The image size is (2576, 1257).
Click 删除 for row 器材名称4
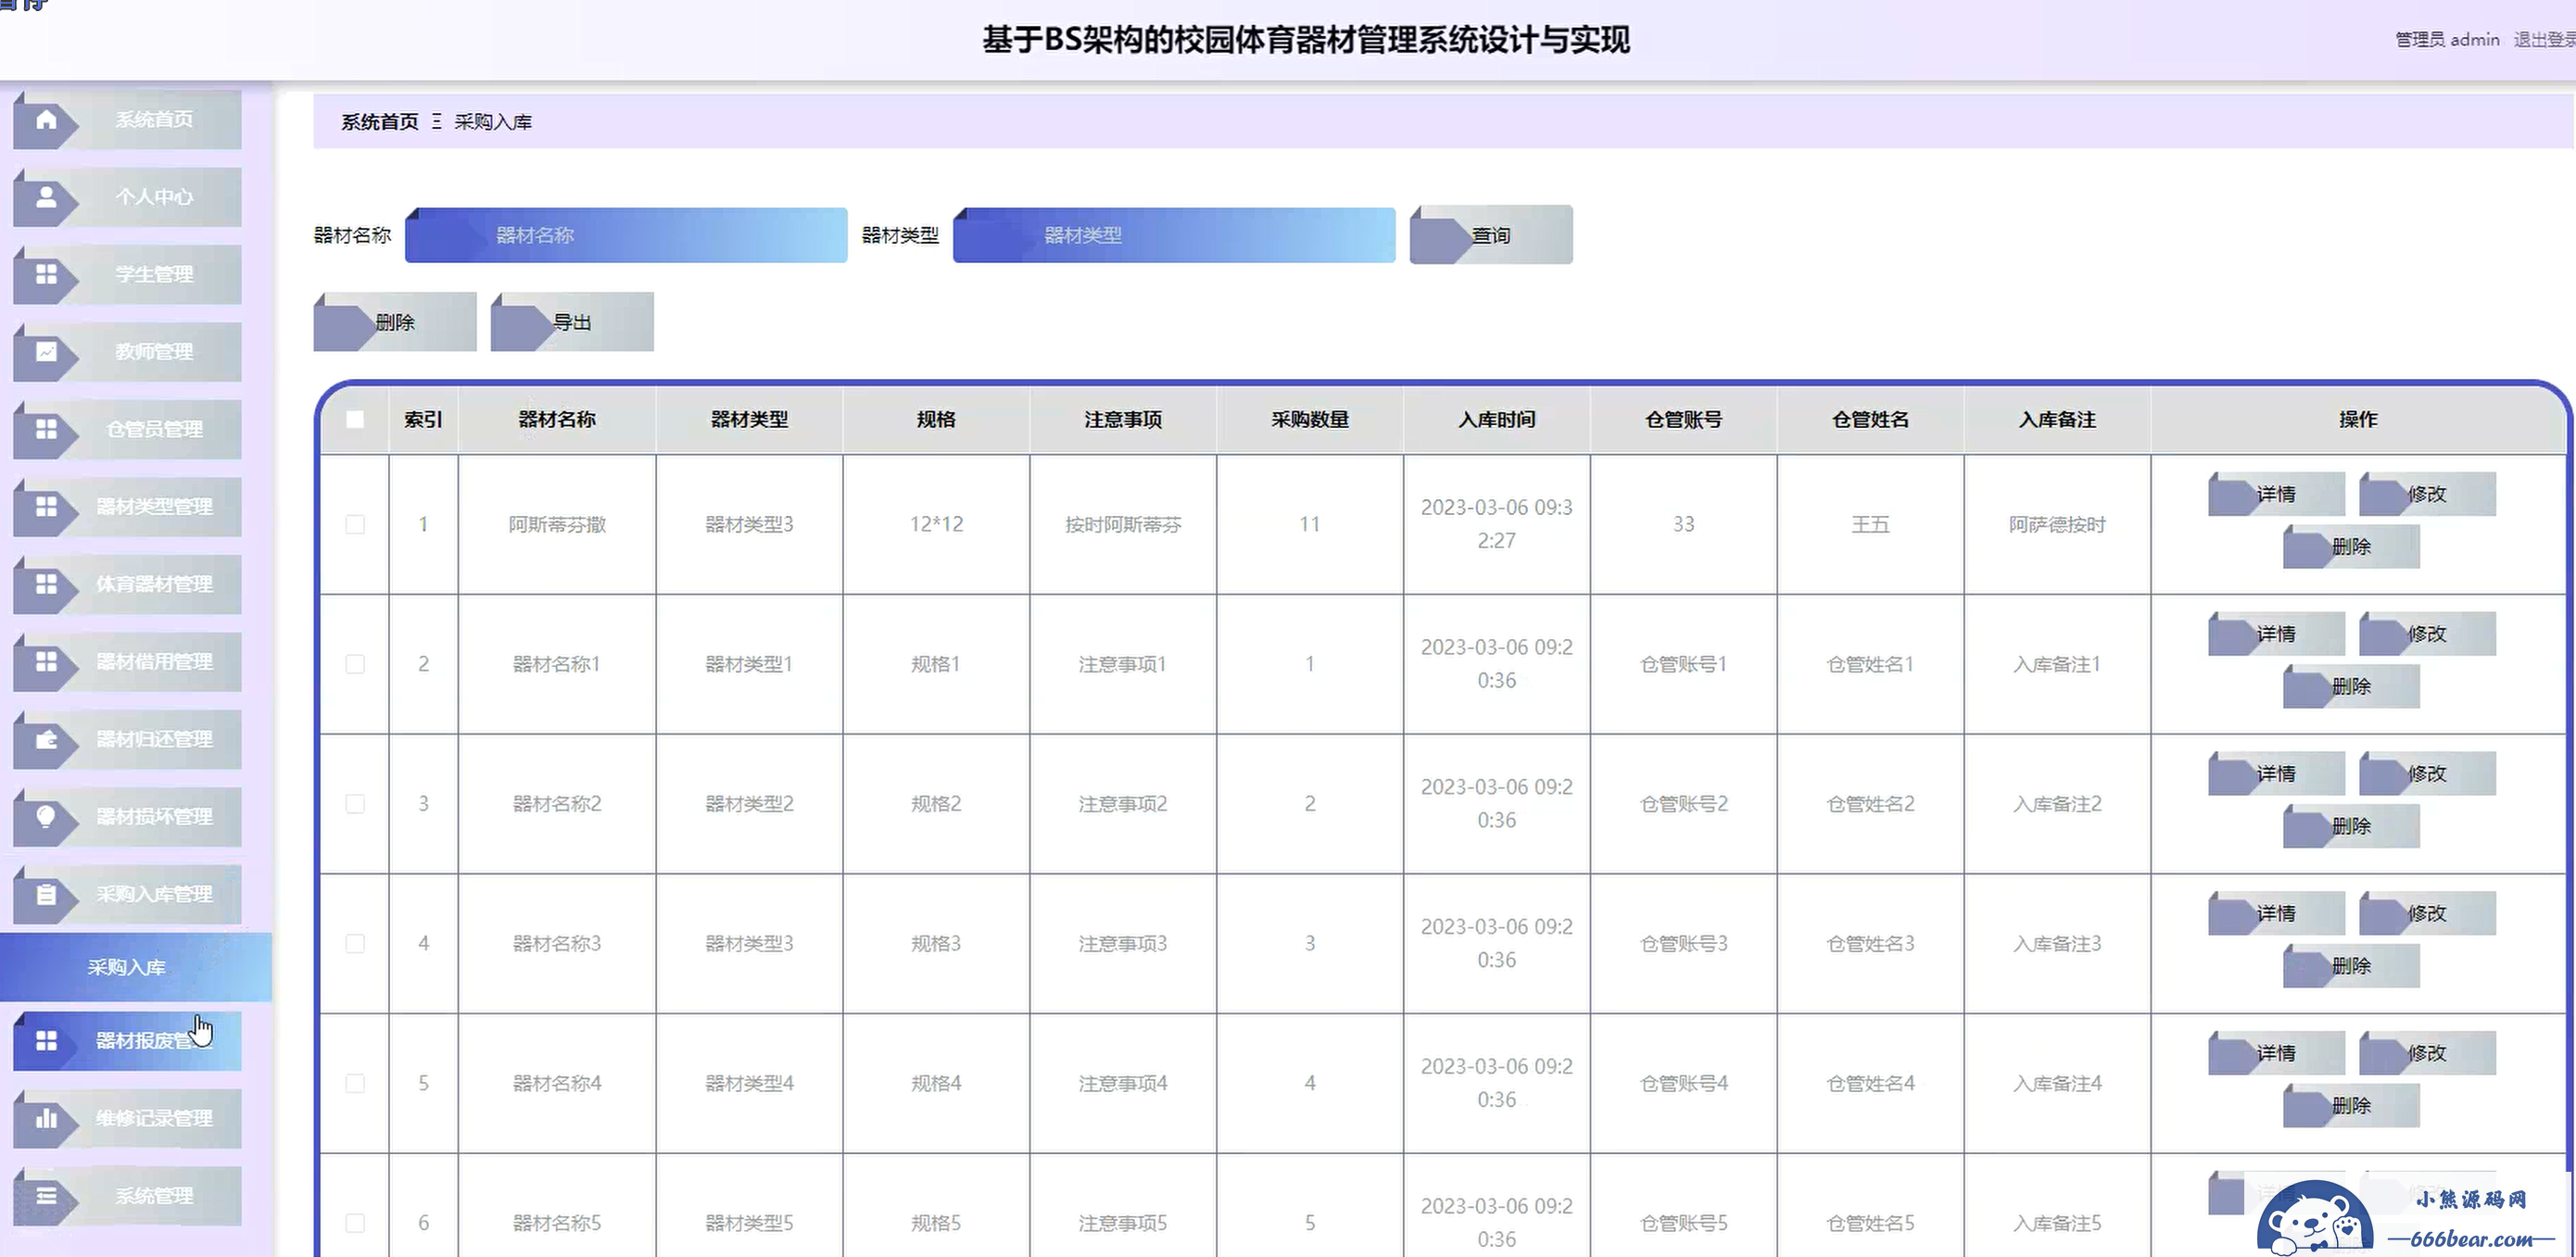[x=2351, y=1106]
